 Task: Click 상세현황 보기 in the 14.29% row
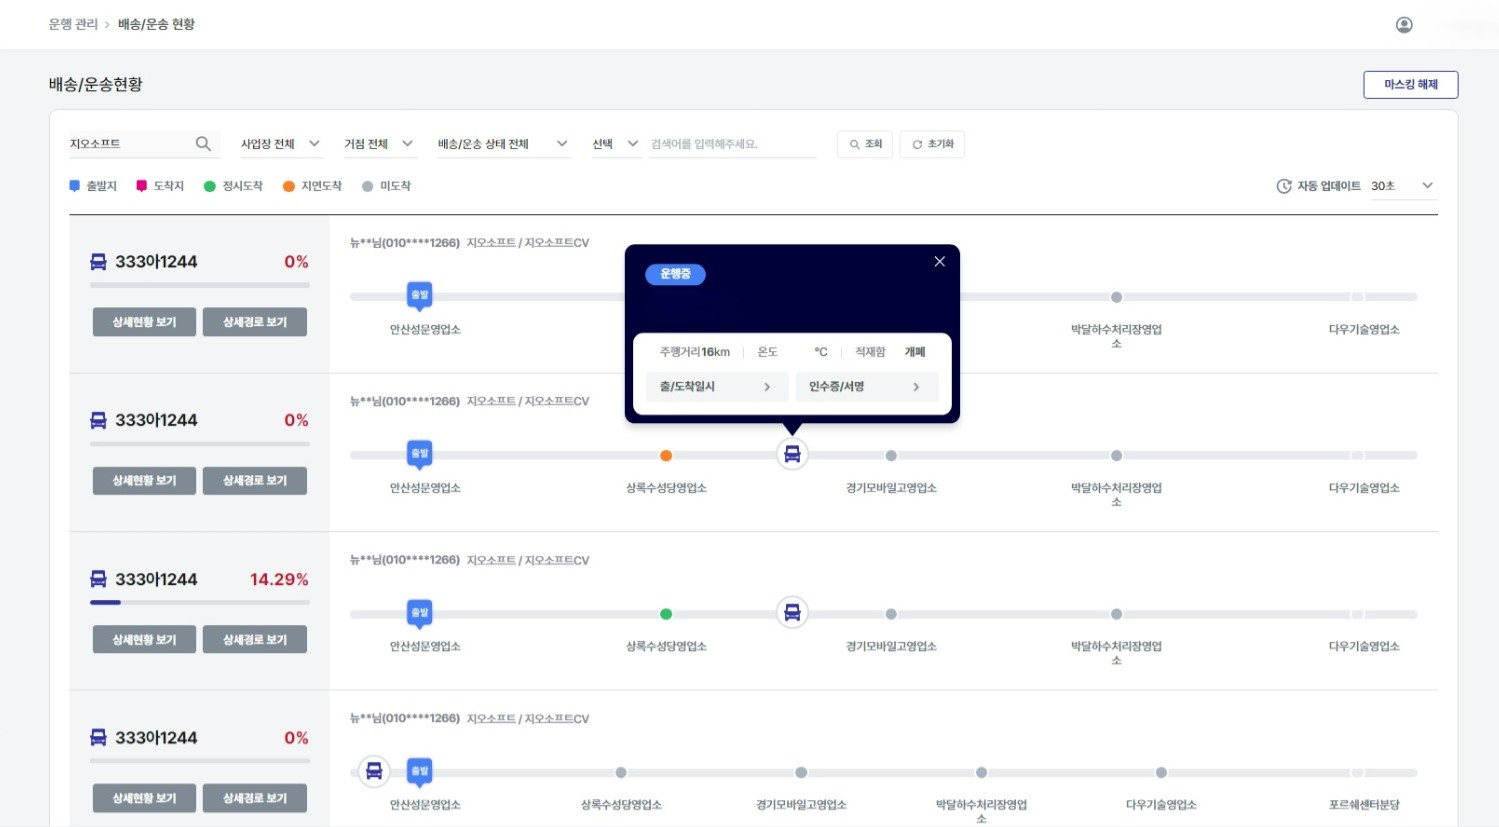tap(144, 640)
